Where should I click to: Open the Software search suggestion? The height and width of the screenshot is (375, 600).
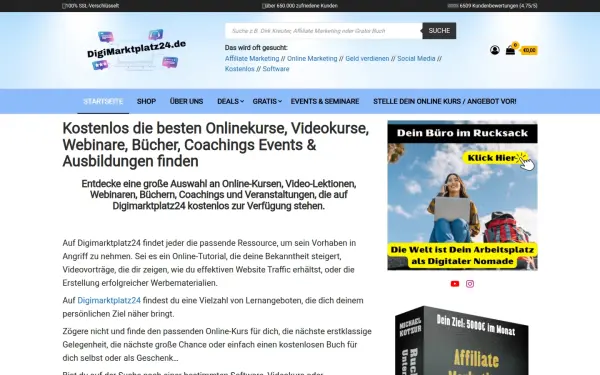pos(276,69)
